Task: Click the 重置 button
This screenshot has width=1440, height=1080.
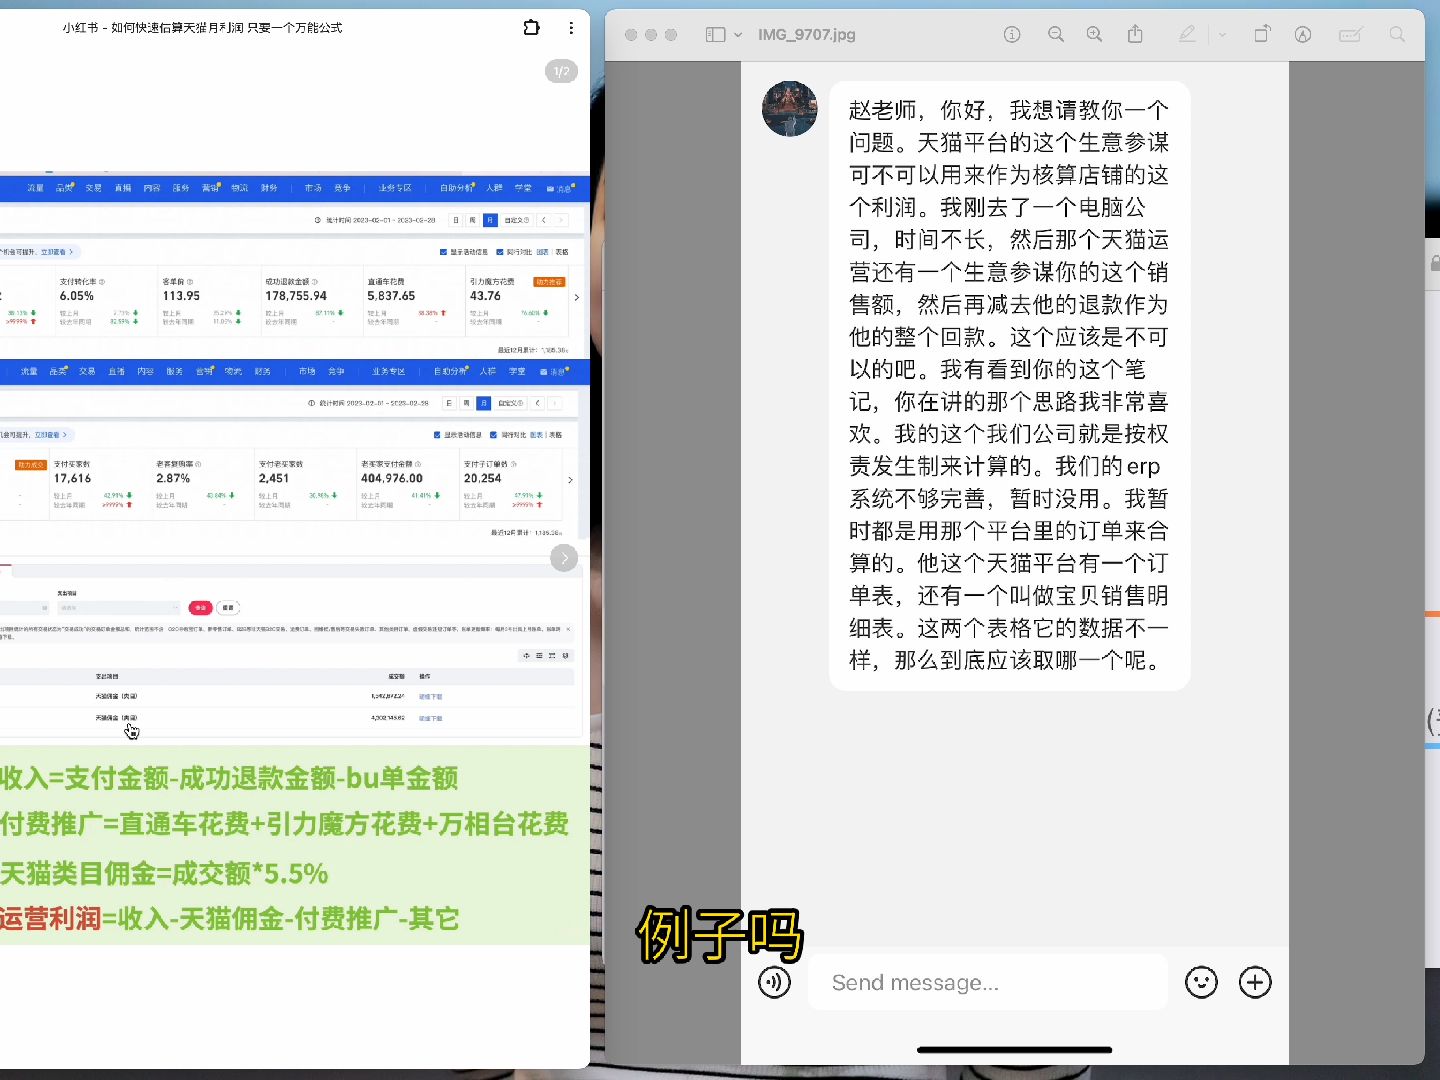Action: point(228,608)
